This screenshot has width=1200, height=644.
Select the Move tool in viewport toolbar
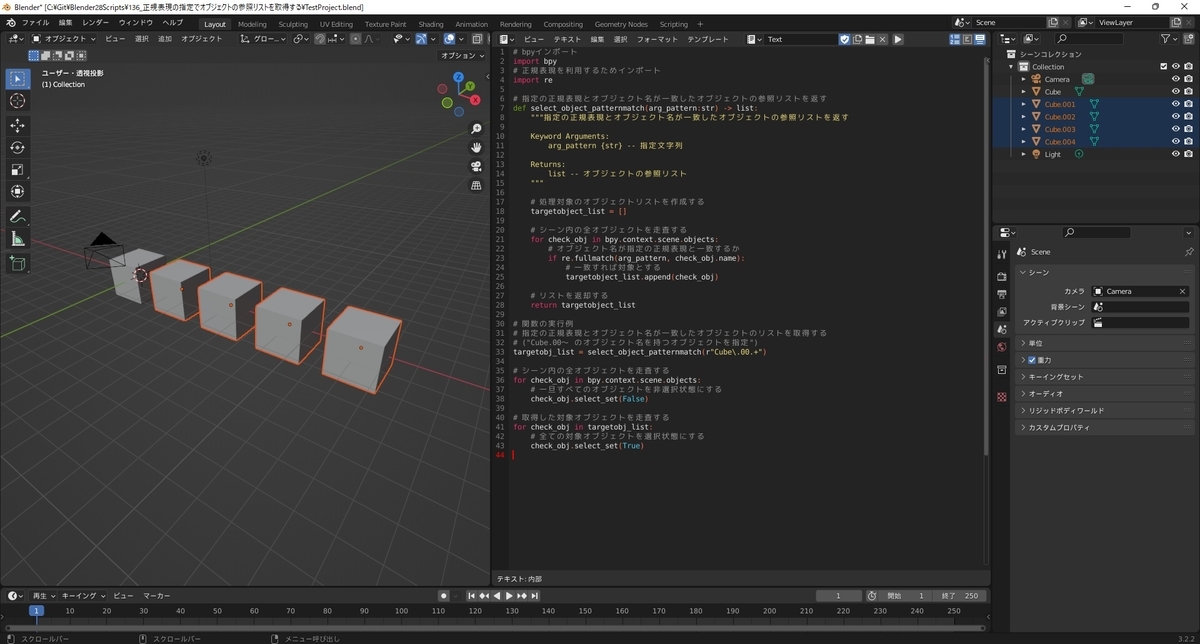pyautogui.click(x=18, y=125)
